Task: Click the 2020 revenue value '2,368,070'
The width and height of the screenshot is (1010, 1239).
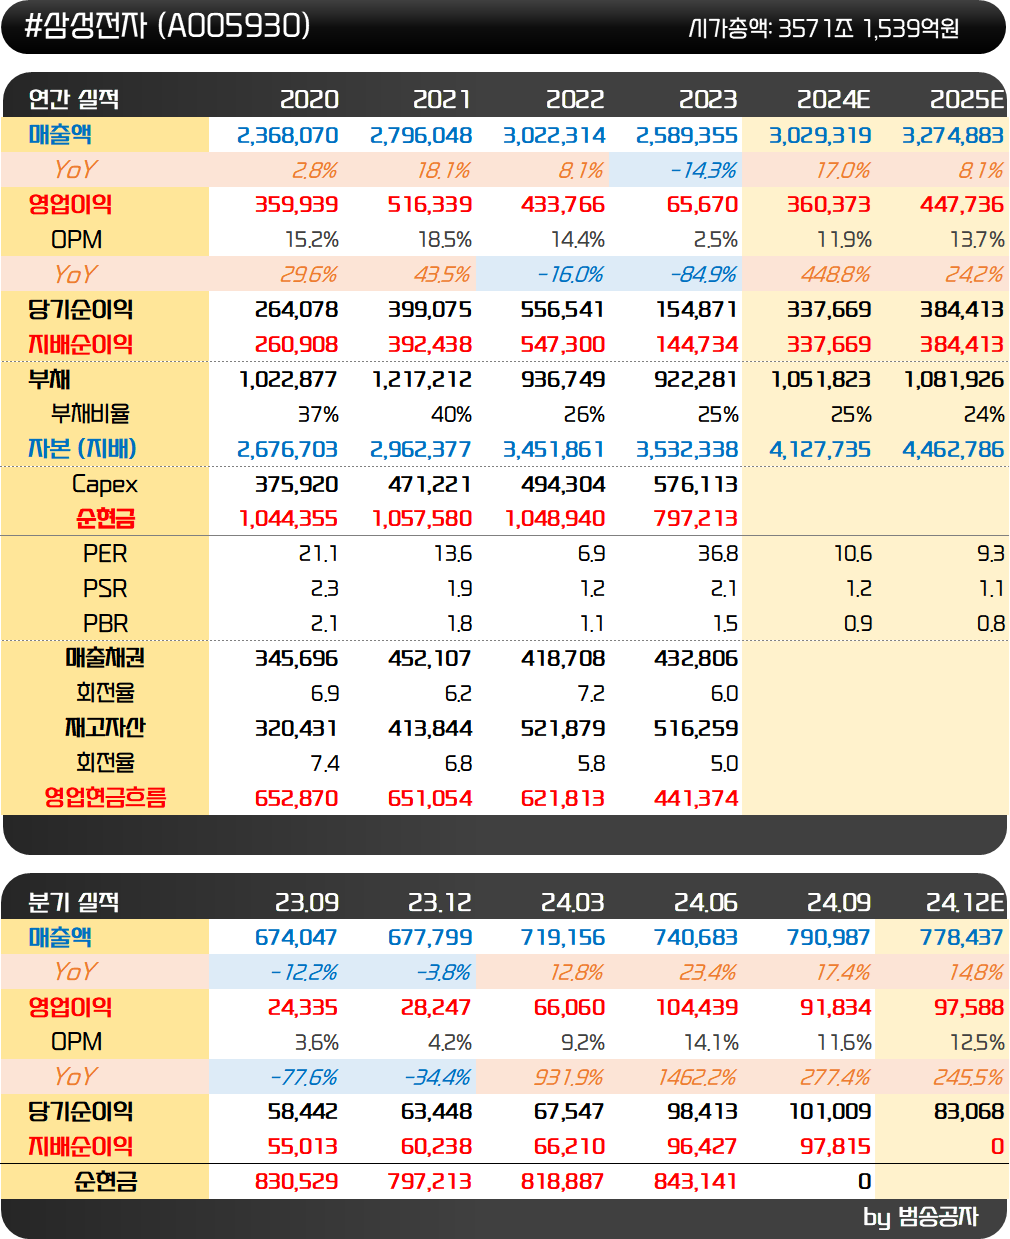Action: coord(288,135)
